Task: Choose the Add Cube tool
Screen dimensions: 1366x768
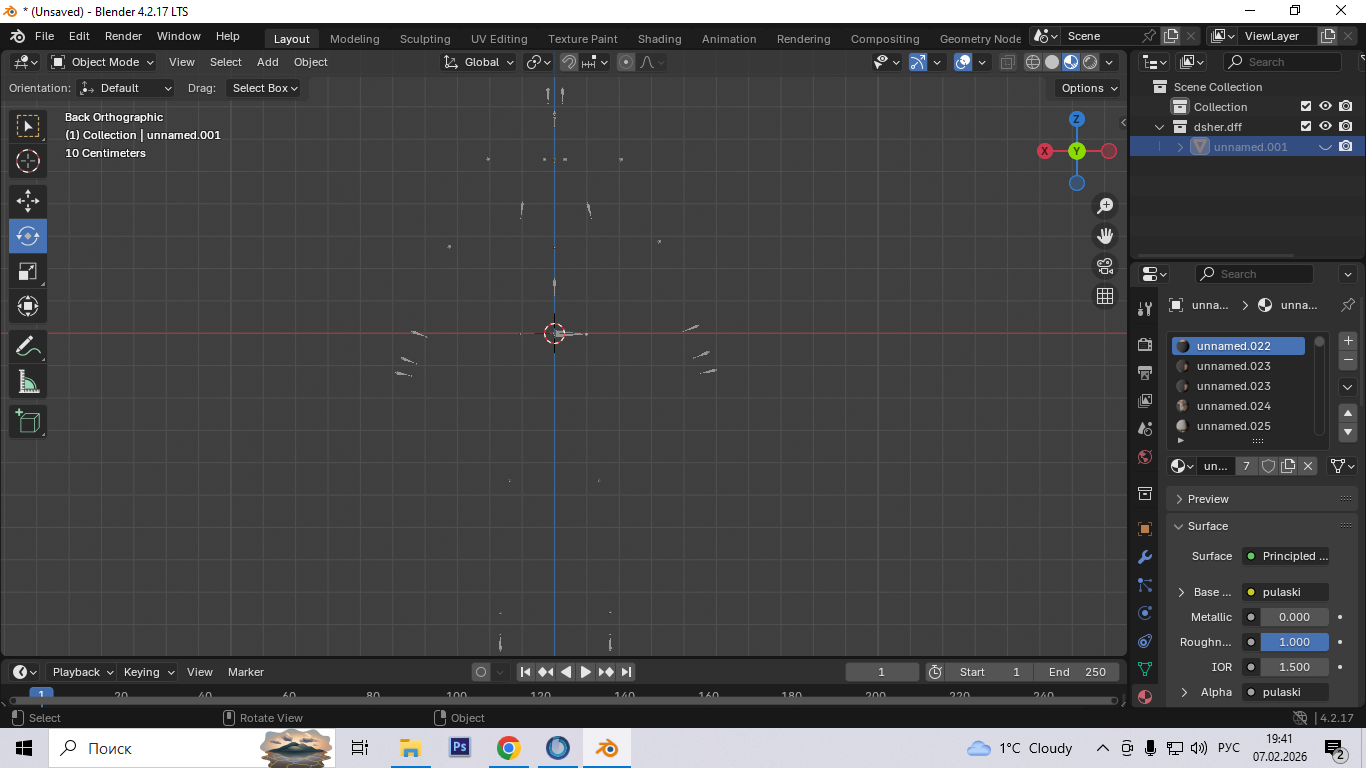Action: (28, 421)
